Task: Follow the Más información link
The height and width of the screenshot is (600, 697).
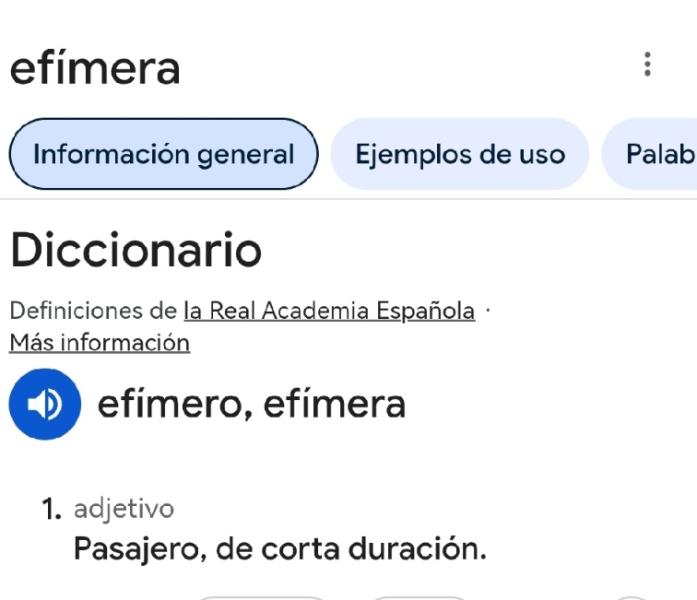Action: [100, 343]
